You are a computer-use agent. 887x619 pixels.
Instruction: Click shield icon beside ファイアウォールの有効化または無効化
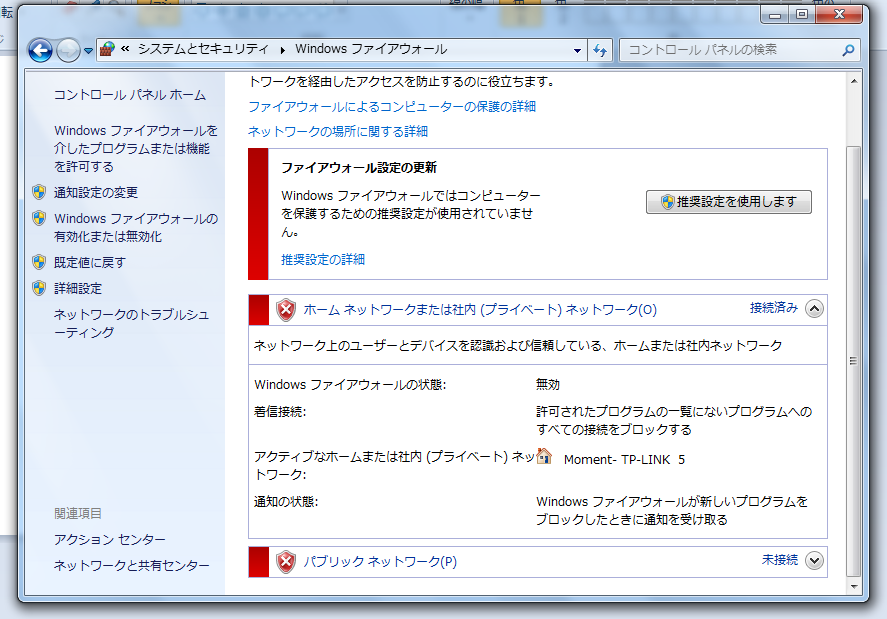click(39, 218)
